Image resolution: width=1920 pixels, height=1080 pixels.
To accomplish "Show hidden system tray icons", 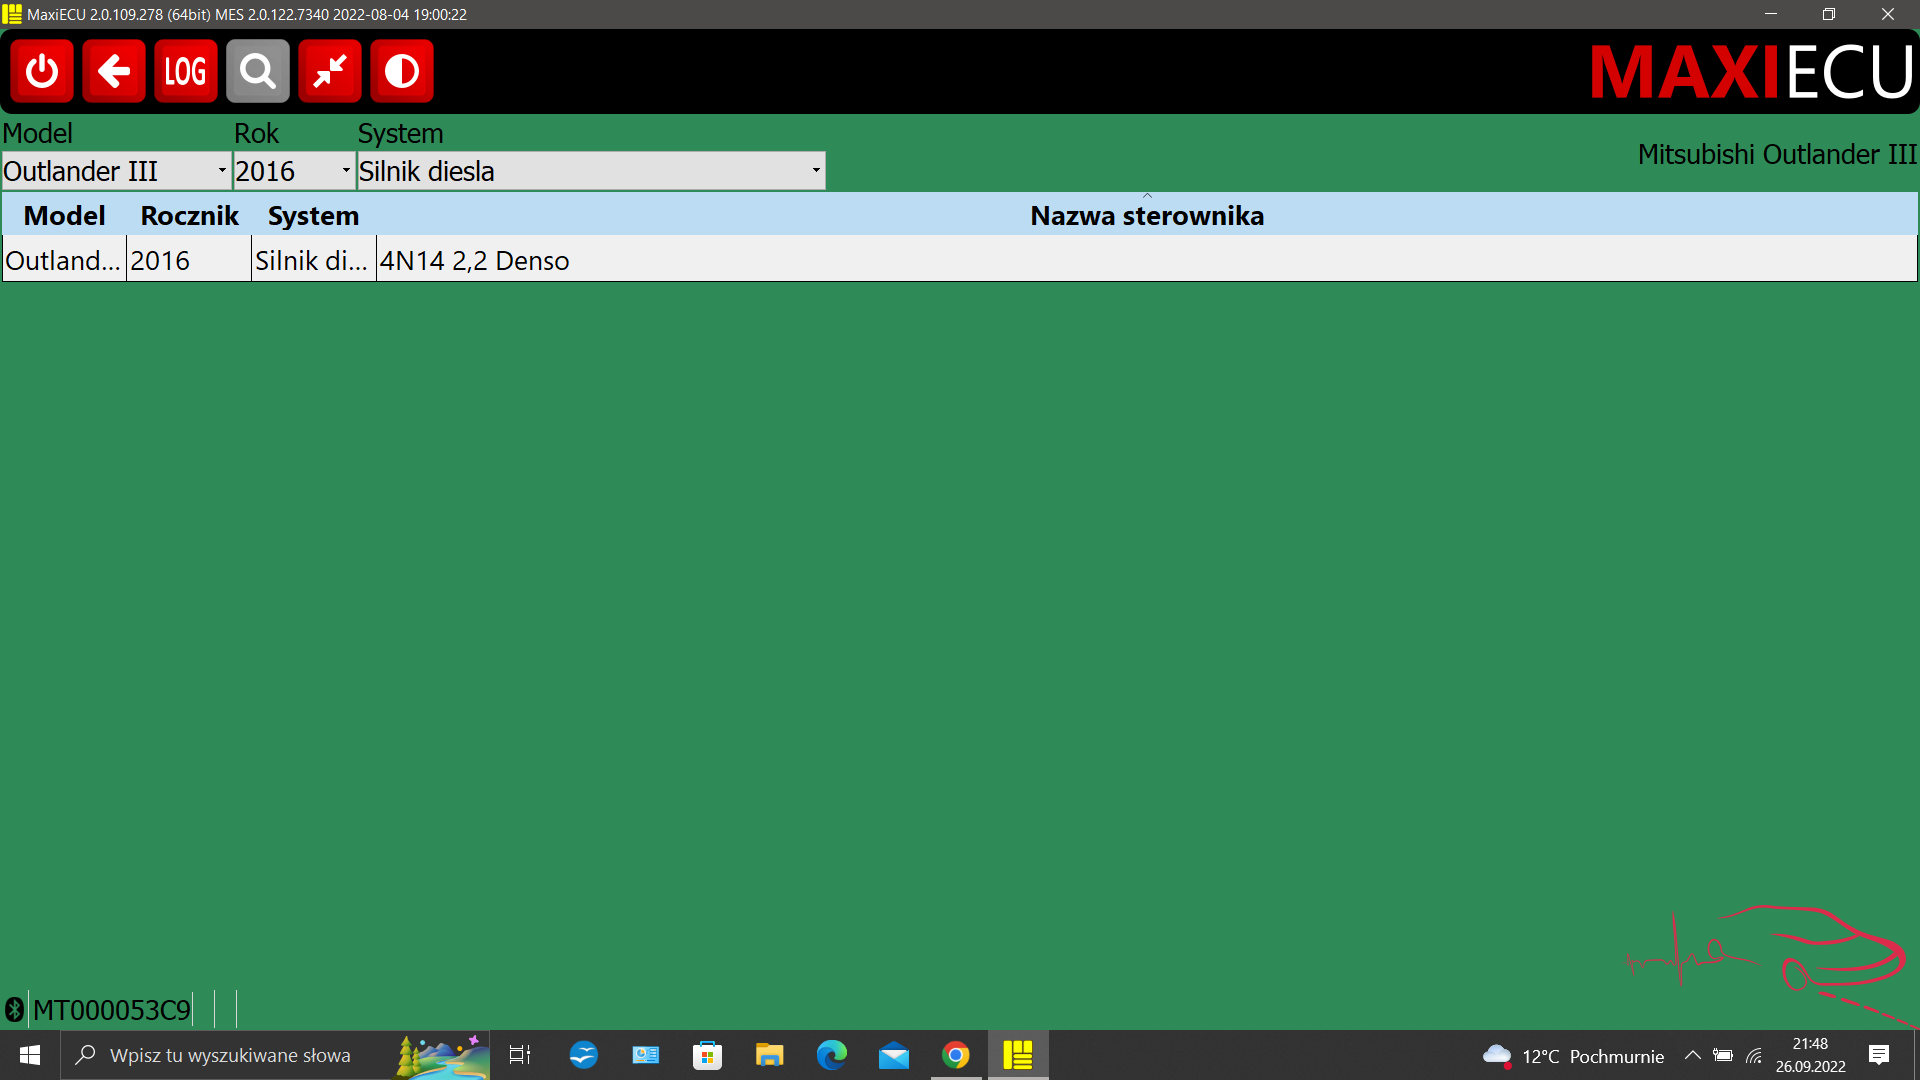I will tap(1693, 1055).
